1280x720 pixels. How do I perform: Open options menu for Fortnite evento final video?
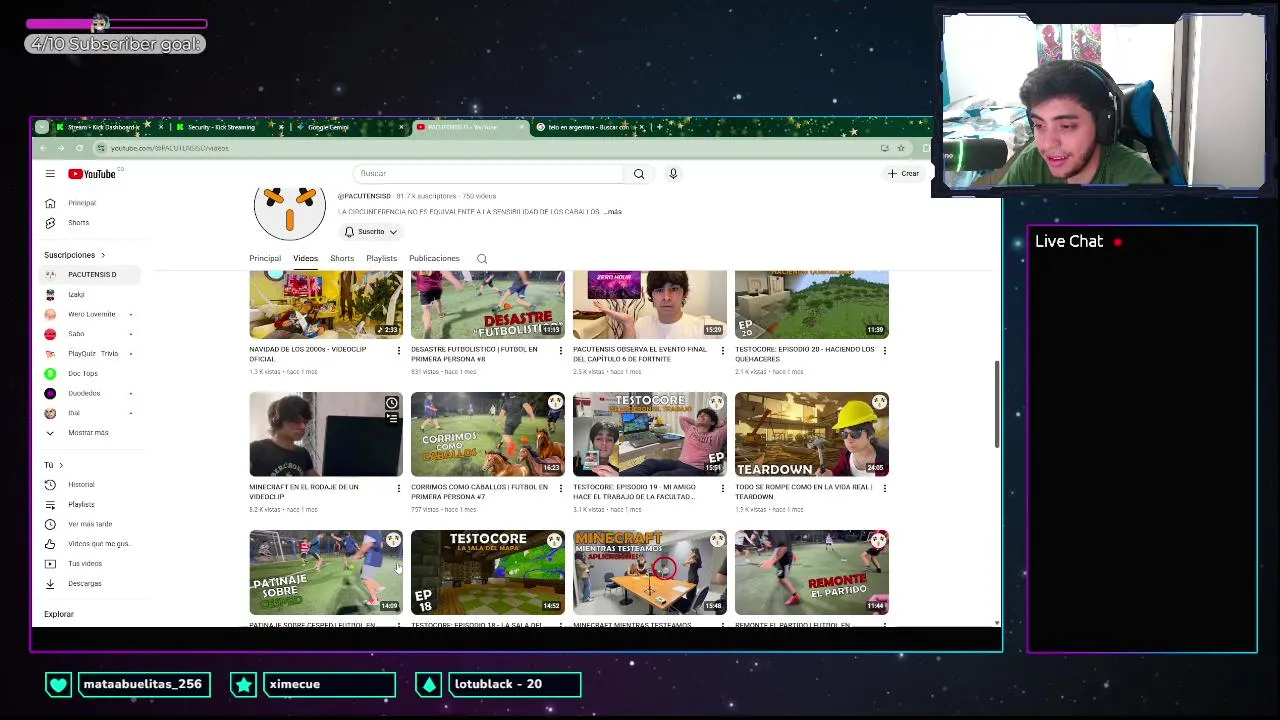click(x=722, y=351)
